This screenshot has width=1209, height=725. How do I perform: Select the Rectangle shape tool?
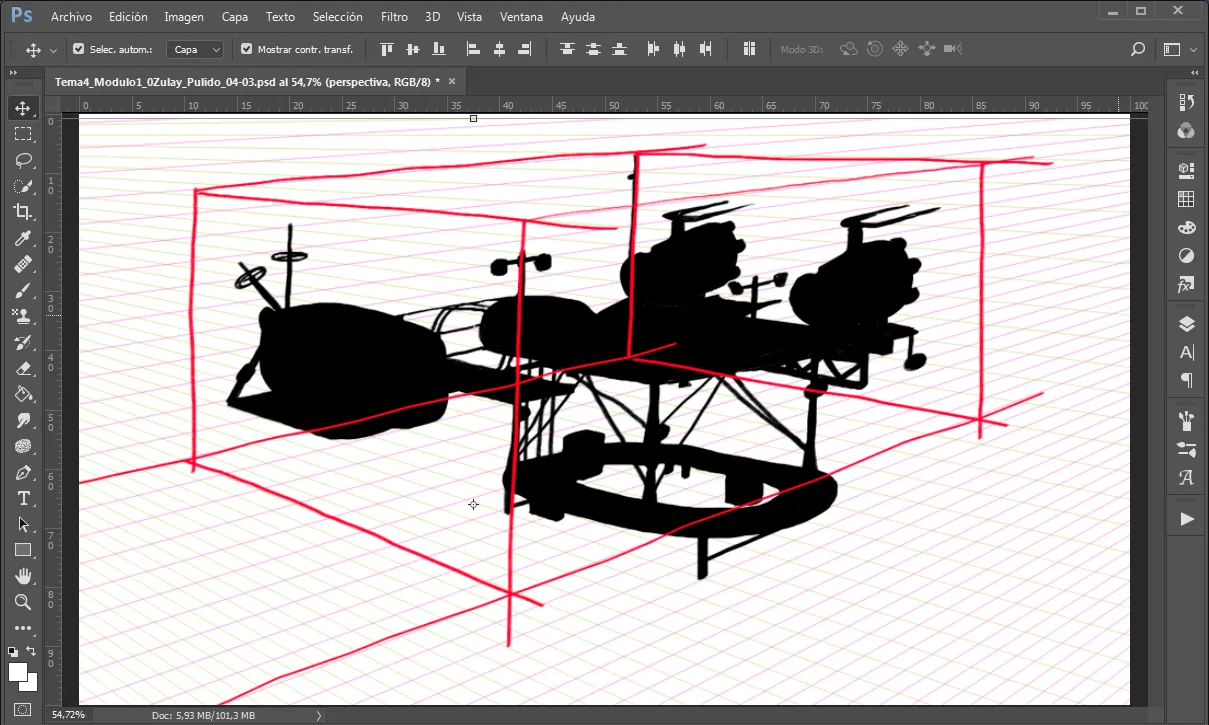click(23, 550)
